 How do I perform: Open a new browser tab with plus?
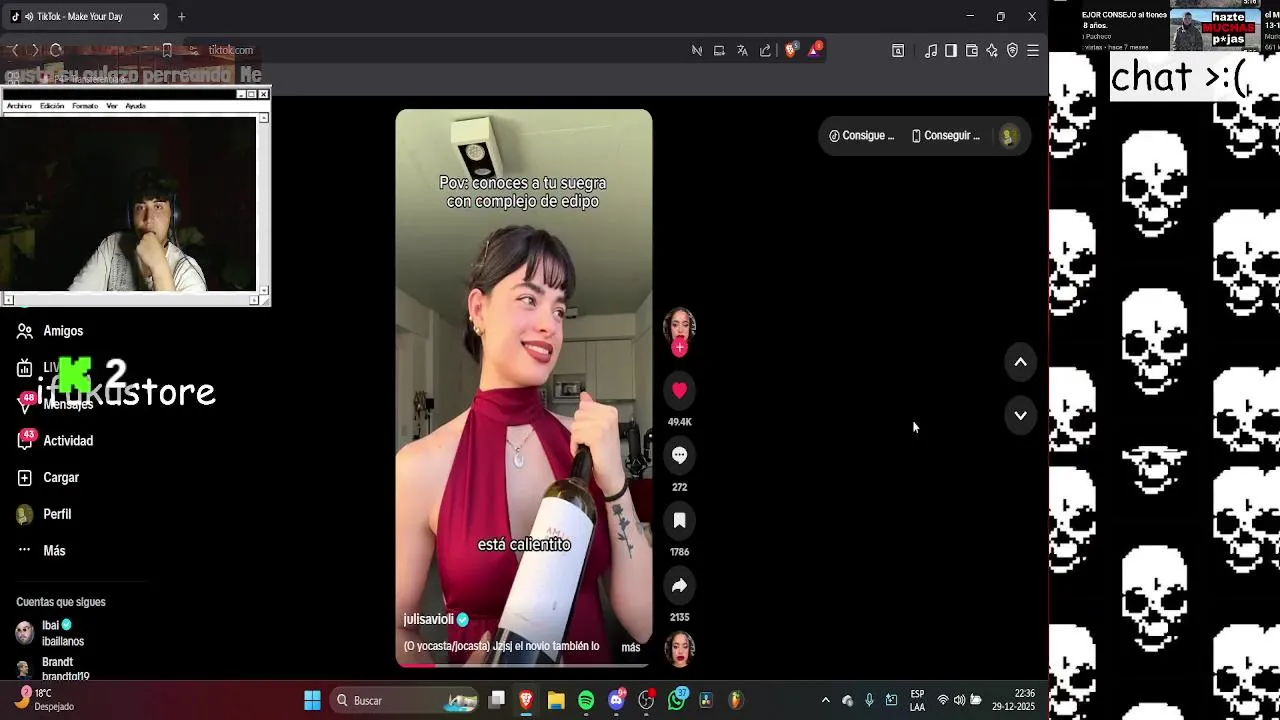(181, 17)
